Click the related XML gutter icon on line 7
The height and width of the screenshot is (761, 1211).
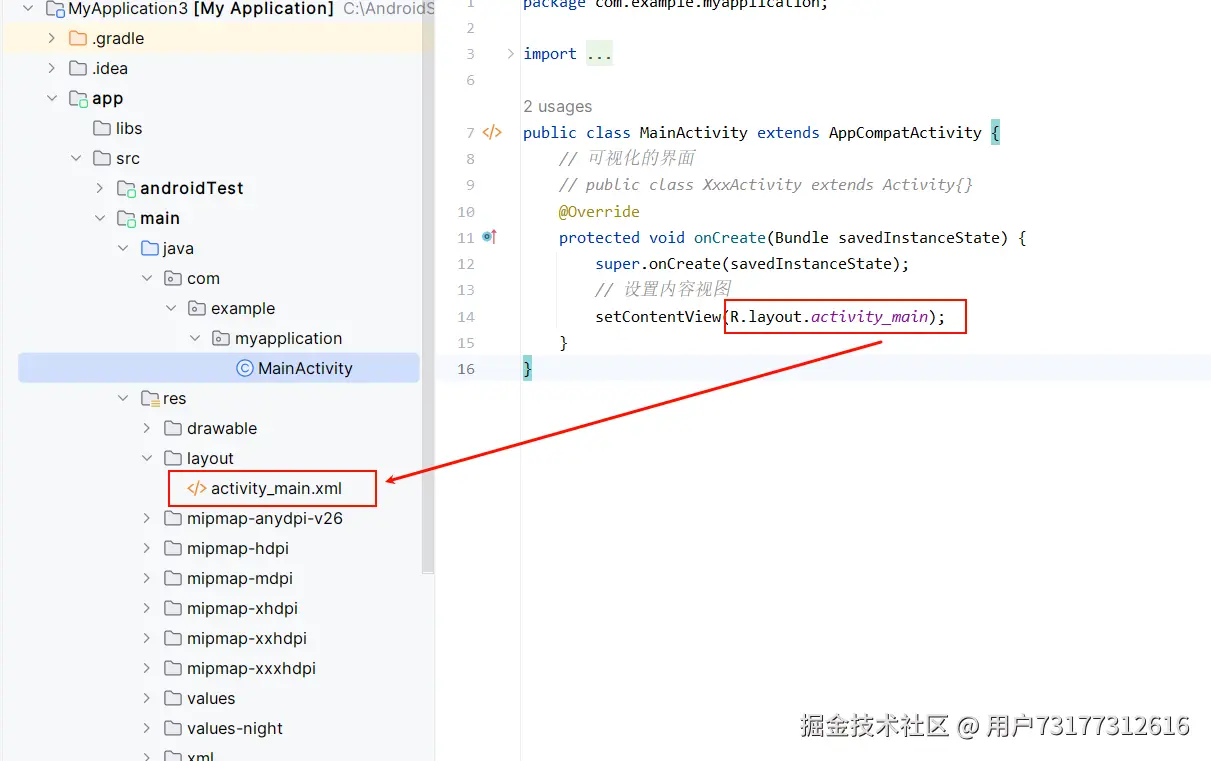[492, 132]
